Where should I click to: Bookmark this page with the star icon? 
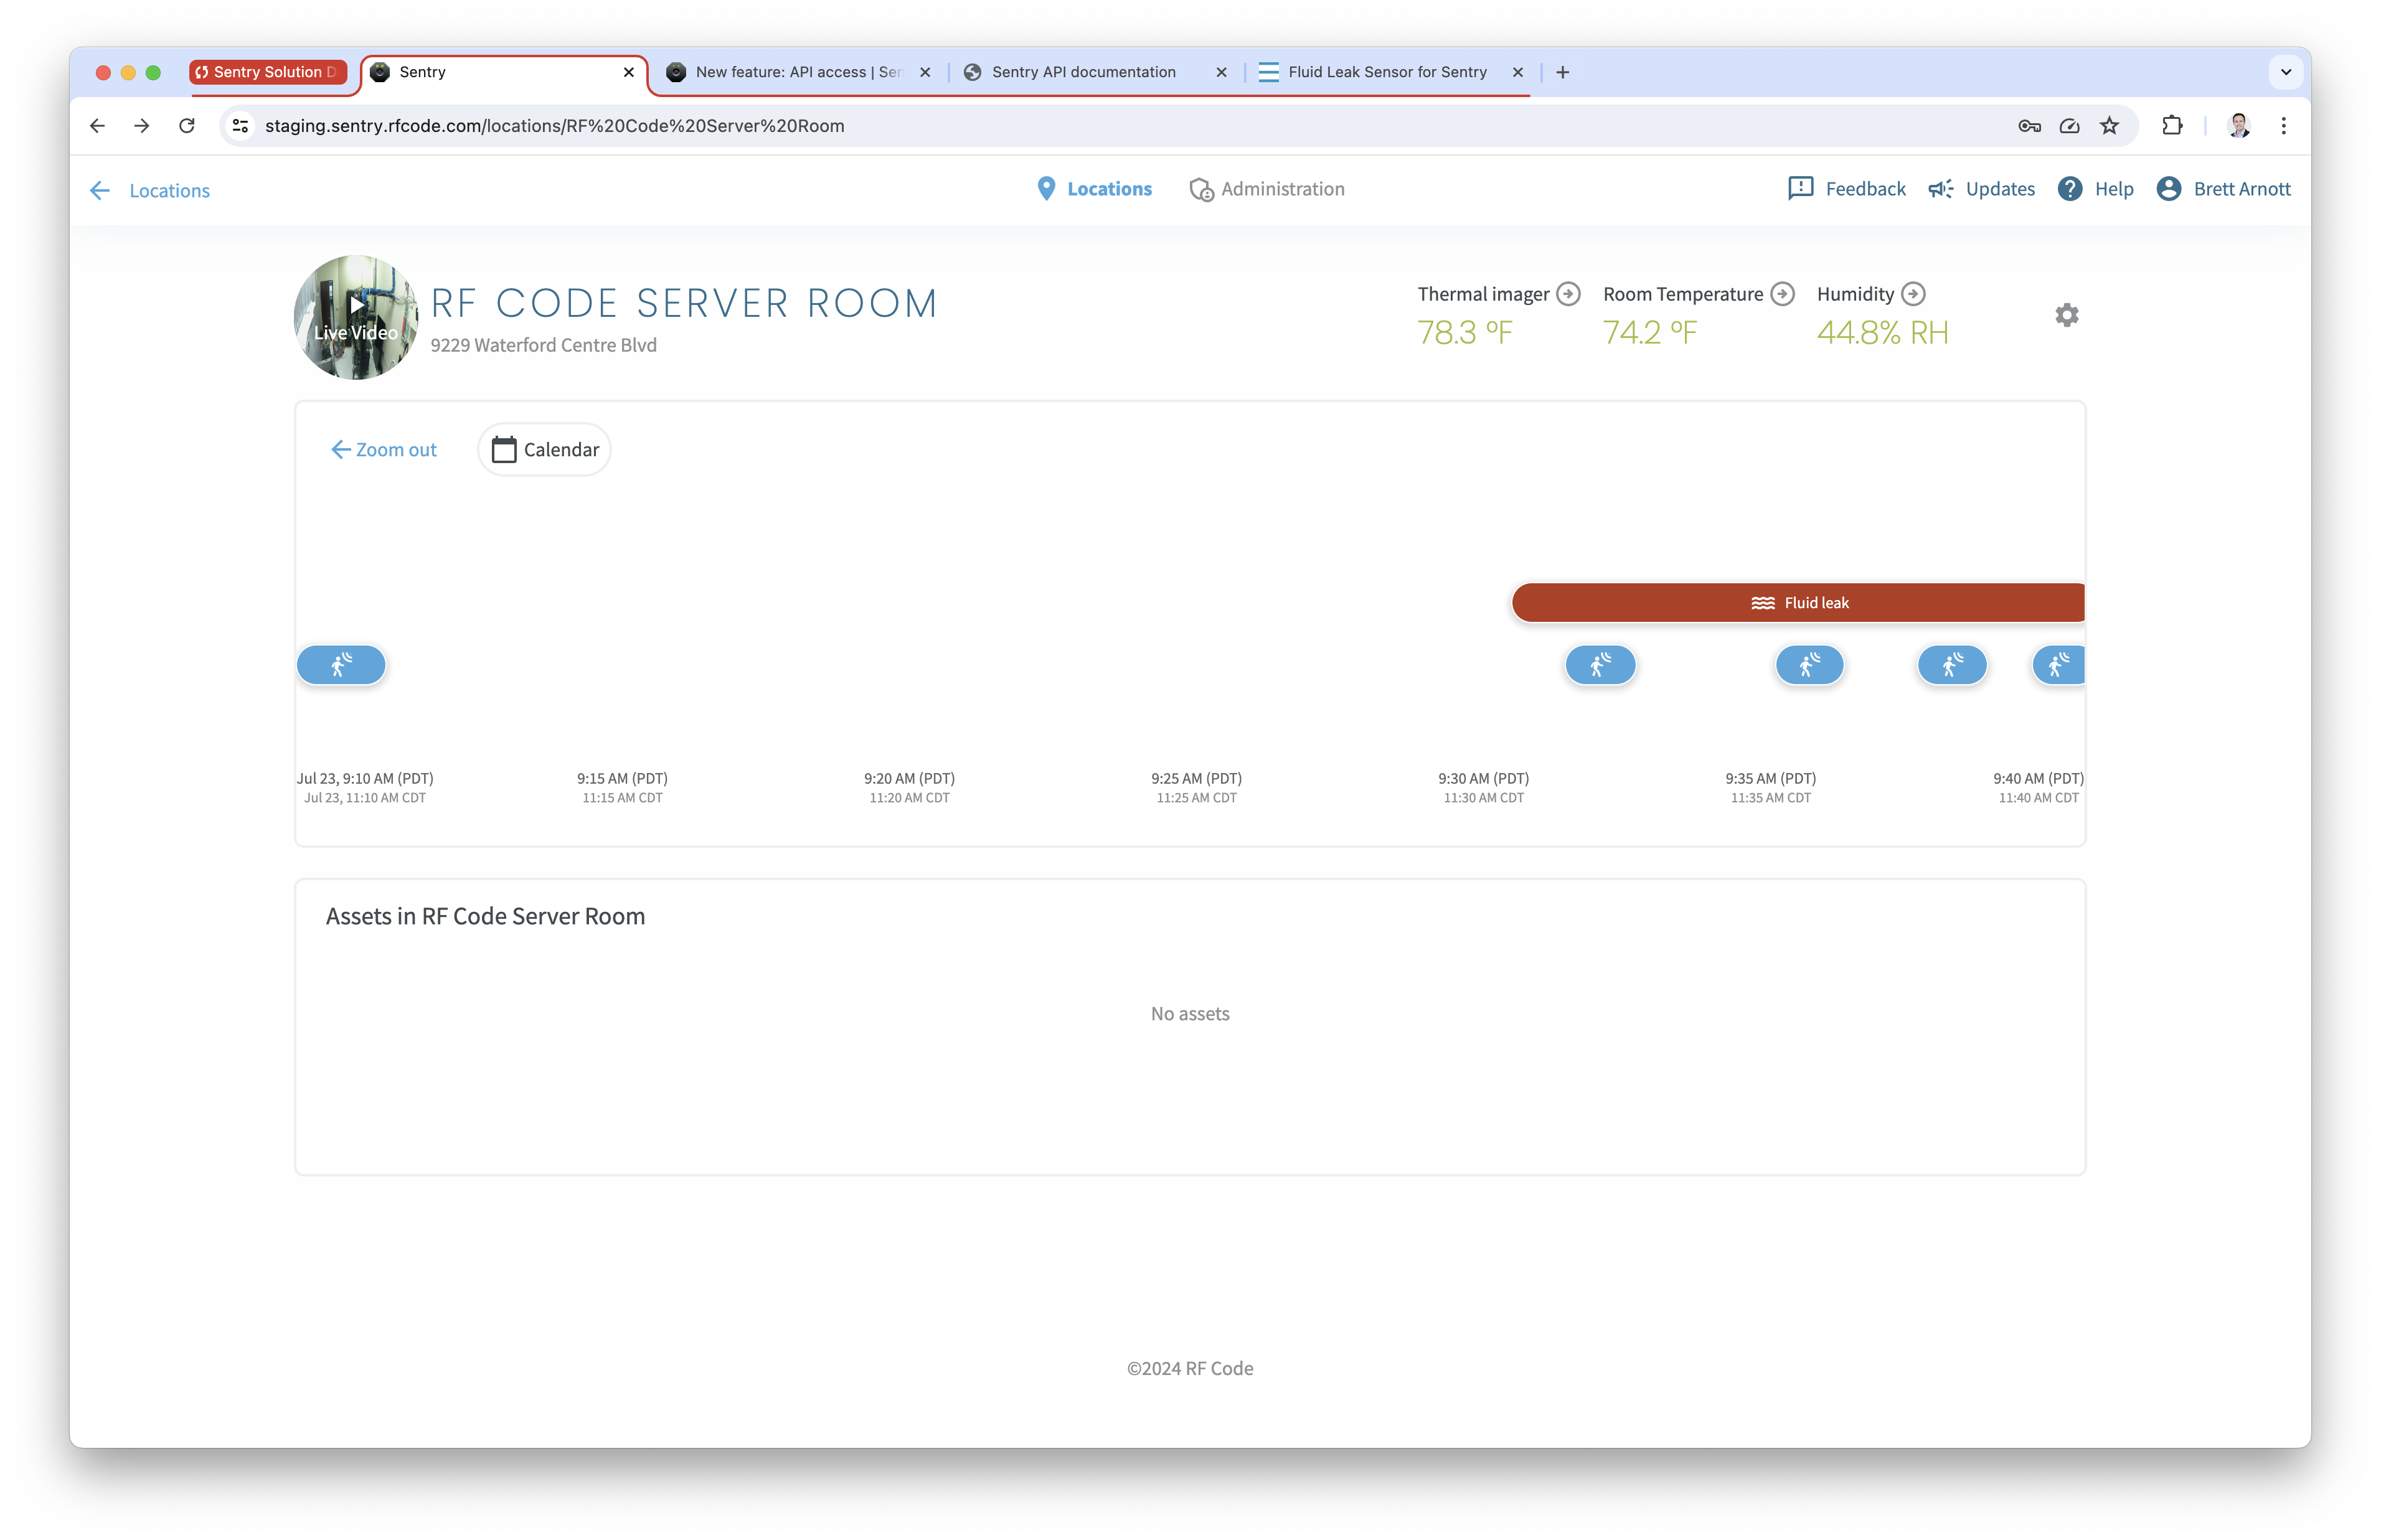(x=2109, y=126)
